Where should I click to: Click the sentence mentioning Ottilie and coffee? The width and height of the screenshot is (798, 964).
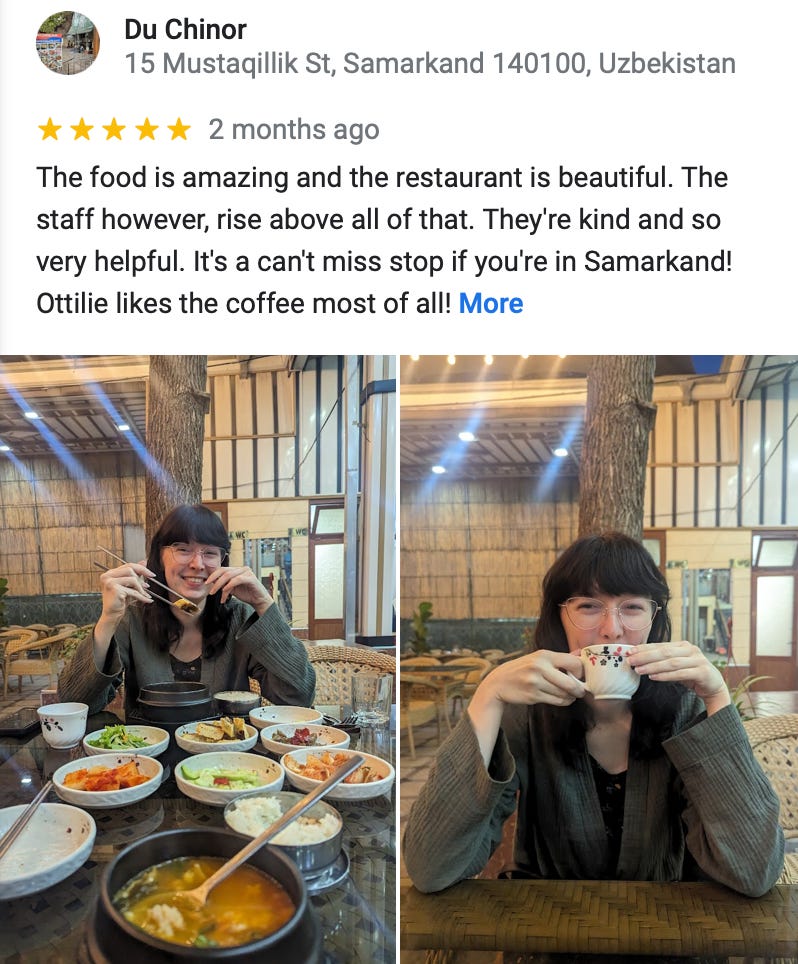pos(243,303)
